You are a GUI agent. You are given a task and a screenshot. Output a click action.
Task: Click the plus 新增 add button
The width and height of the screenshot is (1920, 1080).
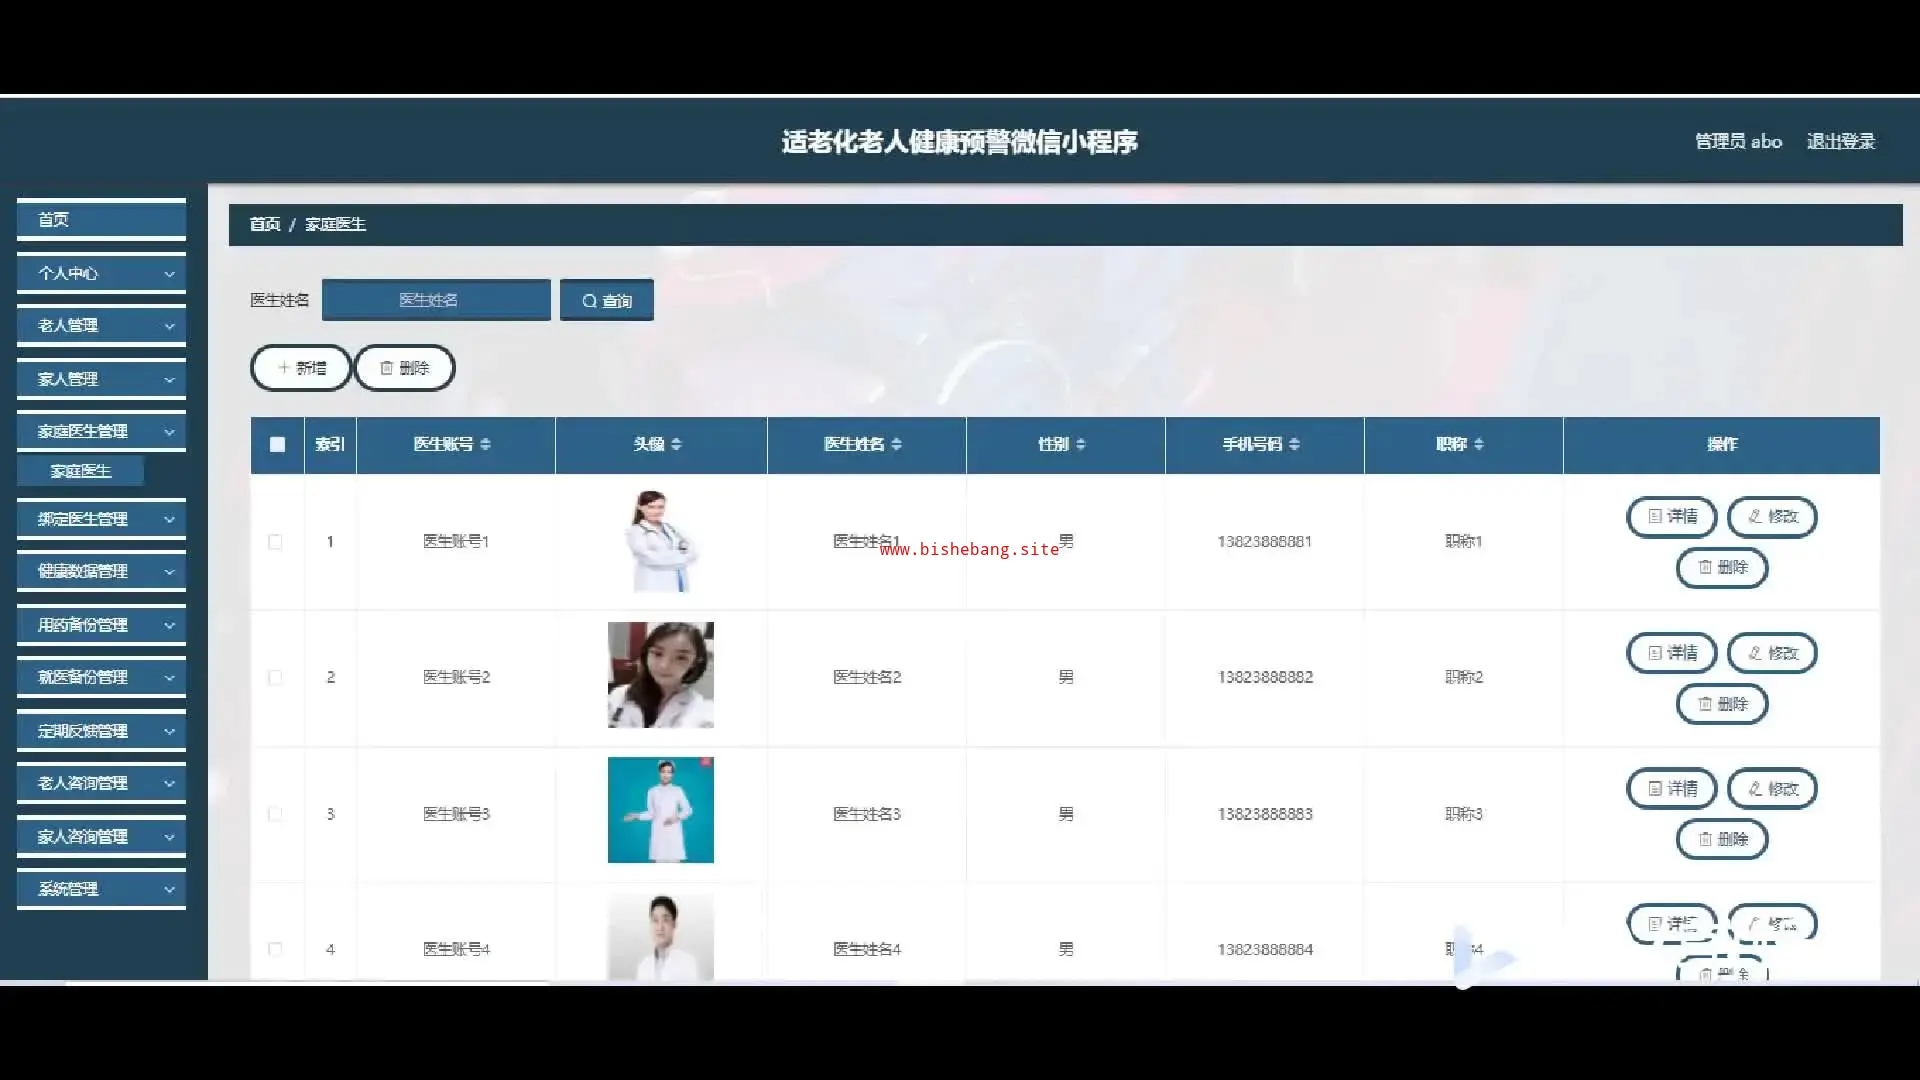pyautogui.click(x=301, y=368)
